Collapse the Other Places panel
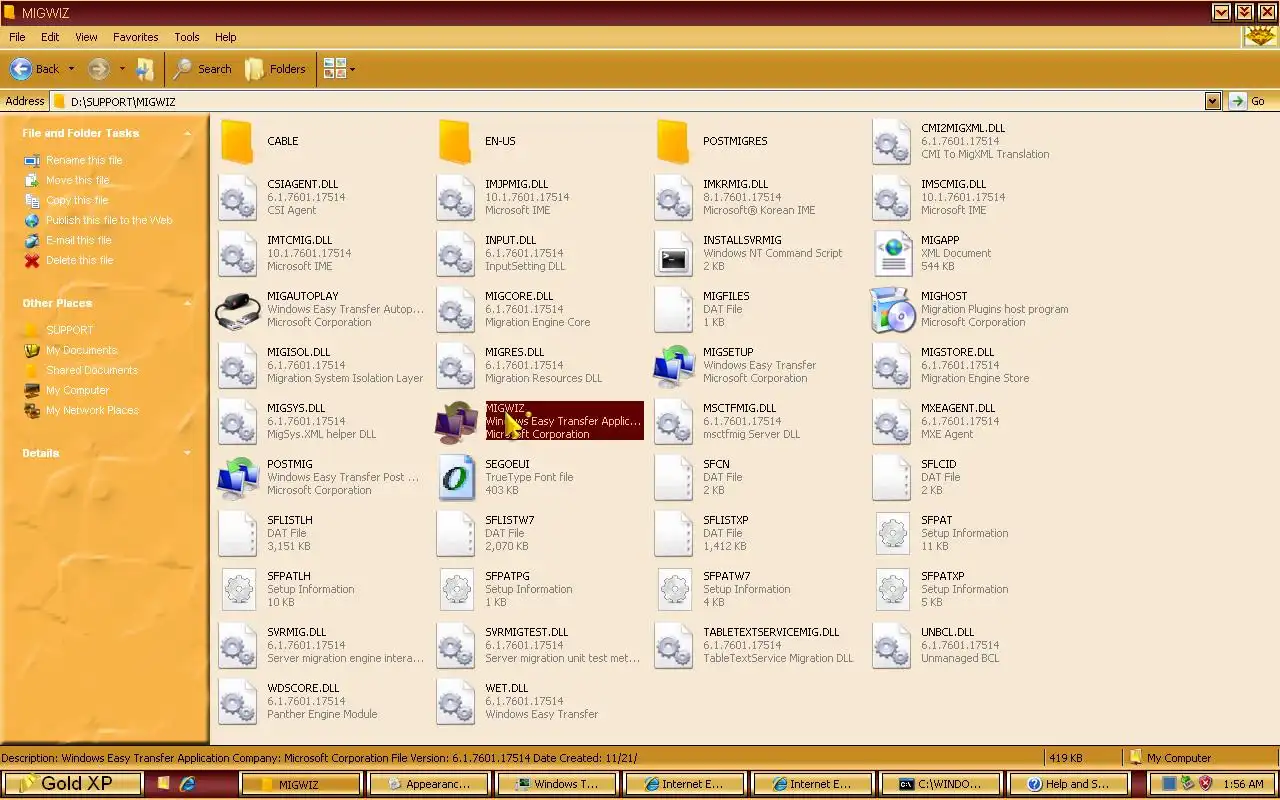The image size is (1280, 800). (187, 303)
